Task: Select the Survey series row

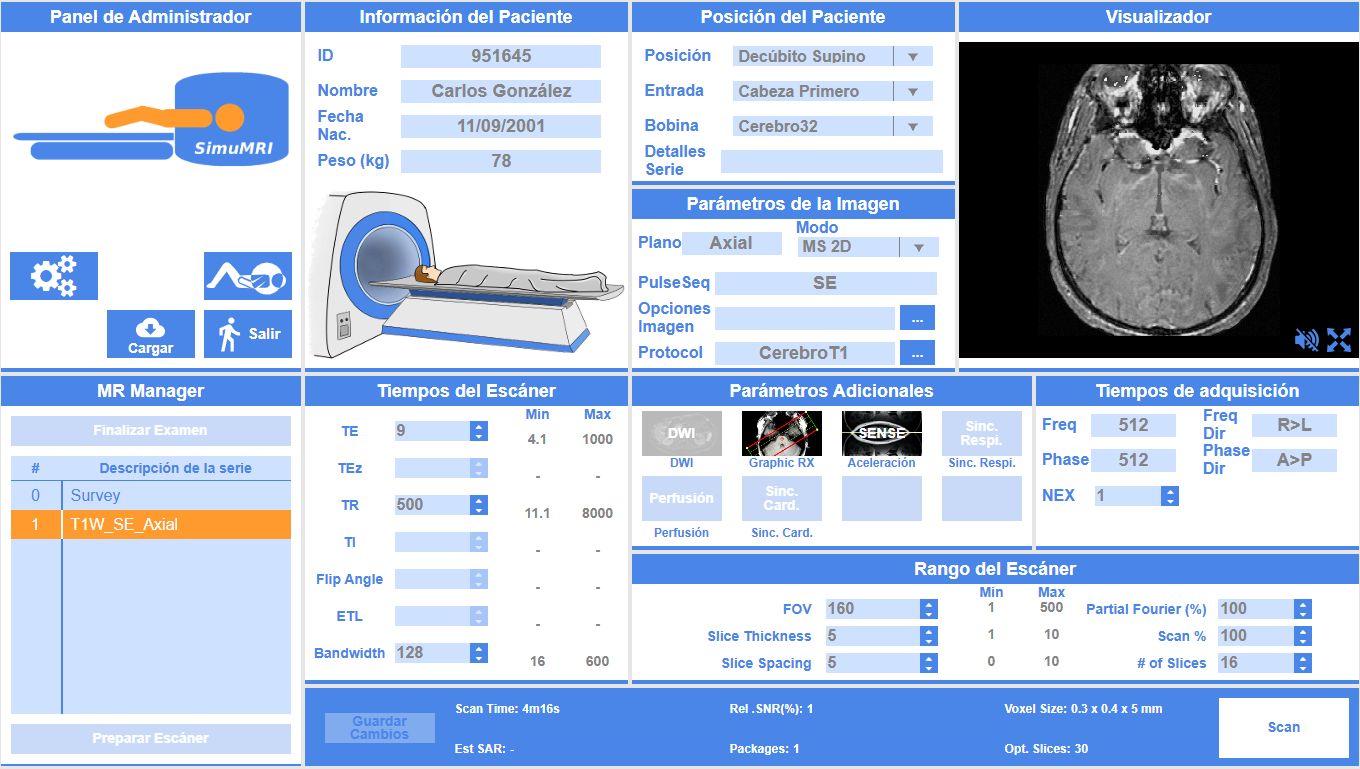Action: 150,494
